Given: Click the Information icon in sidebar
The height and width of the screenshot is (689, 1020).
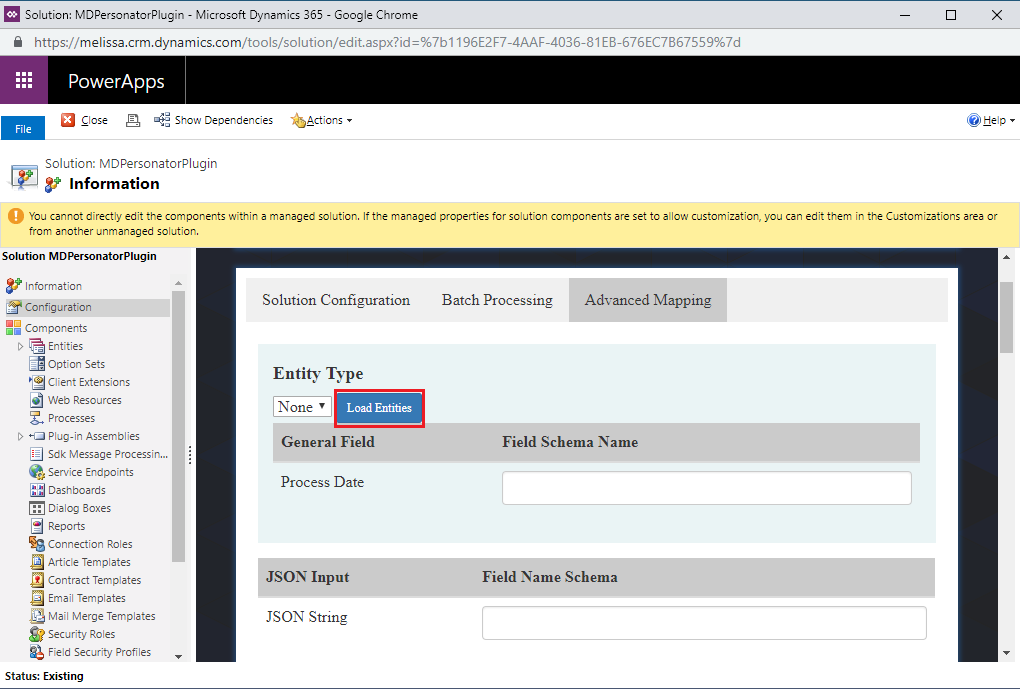Looking at the screenshot, I should (x=14, y=286).
